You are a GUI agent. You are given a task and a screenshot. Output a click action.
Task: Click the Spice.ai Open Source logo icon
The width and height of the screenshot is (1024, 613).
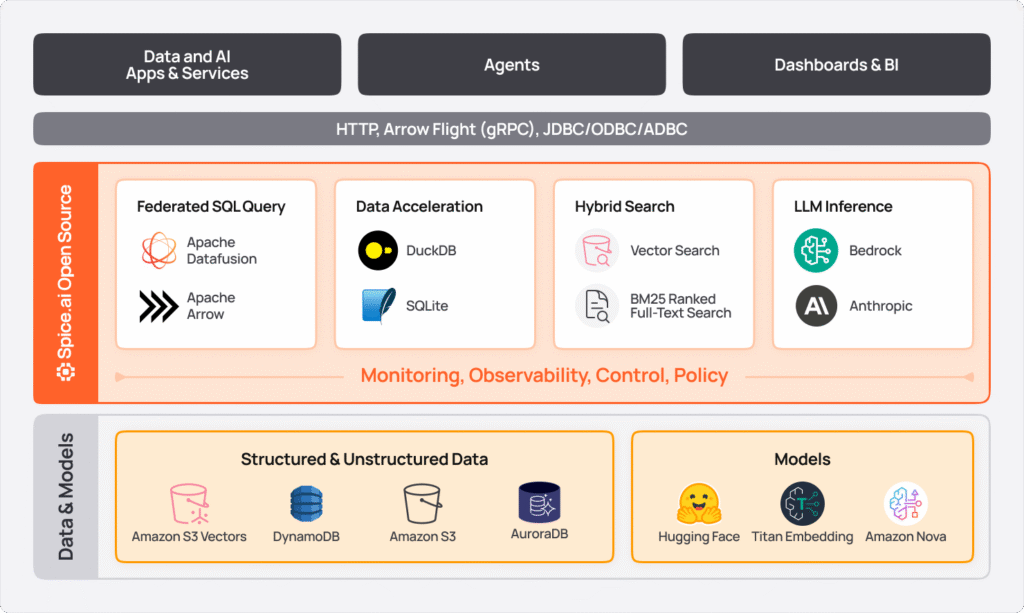click(x=66, y=372)
